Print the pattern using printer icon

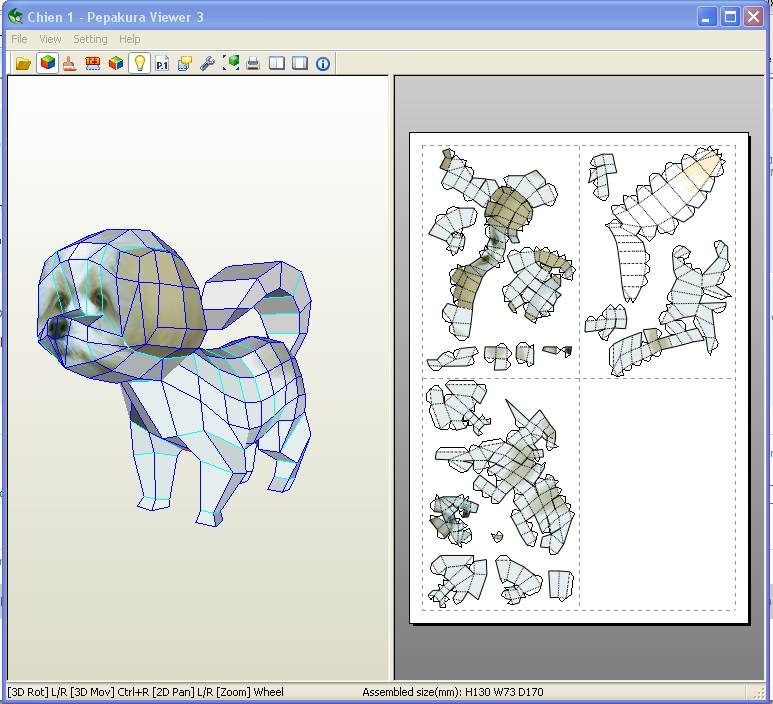(254, 63)
